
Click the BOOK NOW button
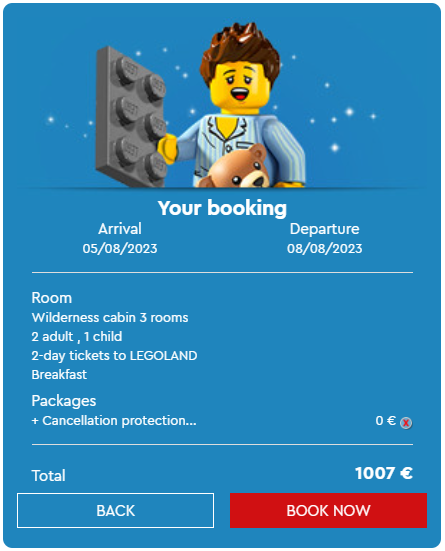point(328,510)
